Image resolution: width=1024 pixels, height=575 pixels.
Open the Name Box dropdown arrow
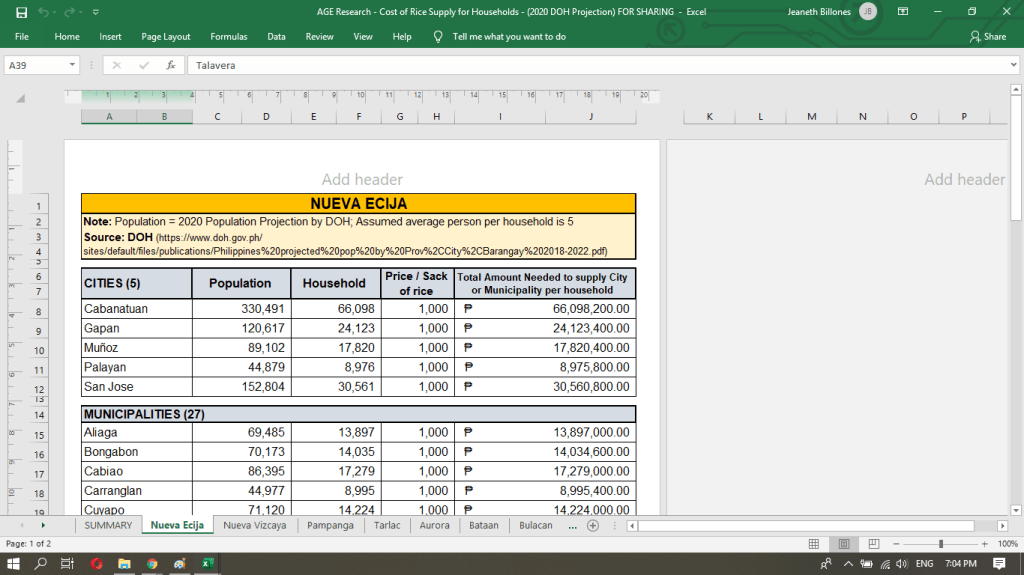pos(72,65)
